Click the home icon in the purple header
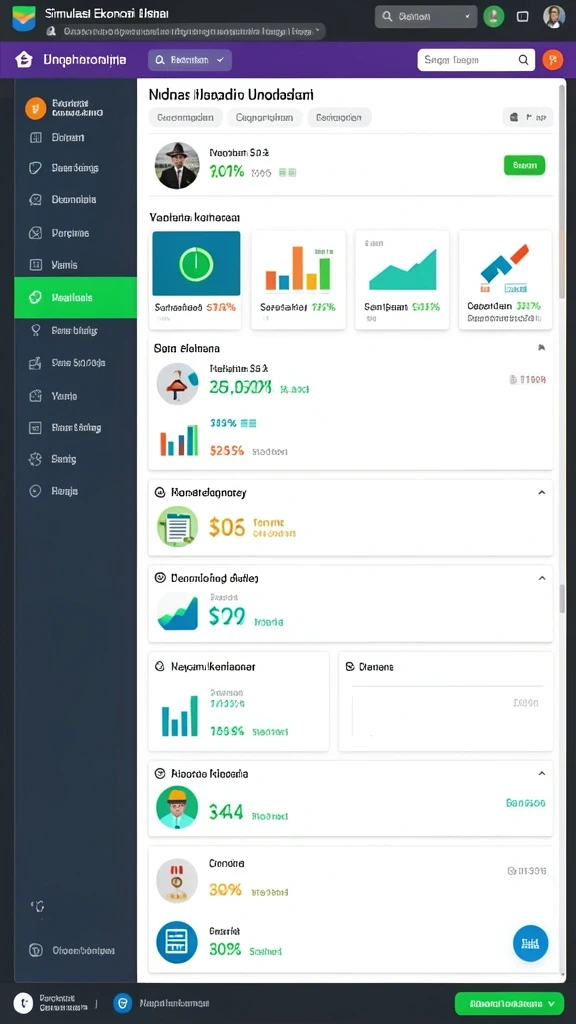Image resolution: width=576 pixels, height=1024 pixels. click(x=24, y=60)
